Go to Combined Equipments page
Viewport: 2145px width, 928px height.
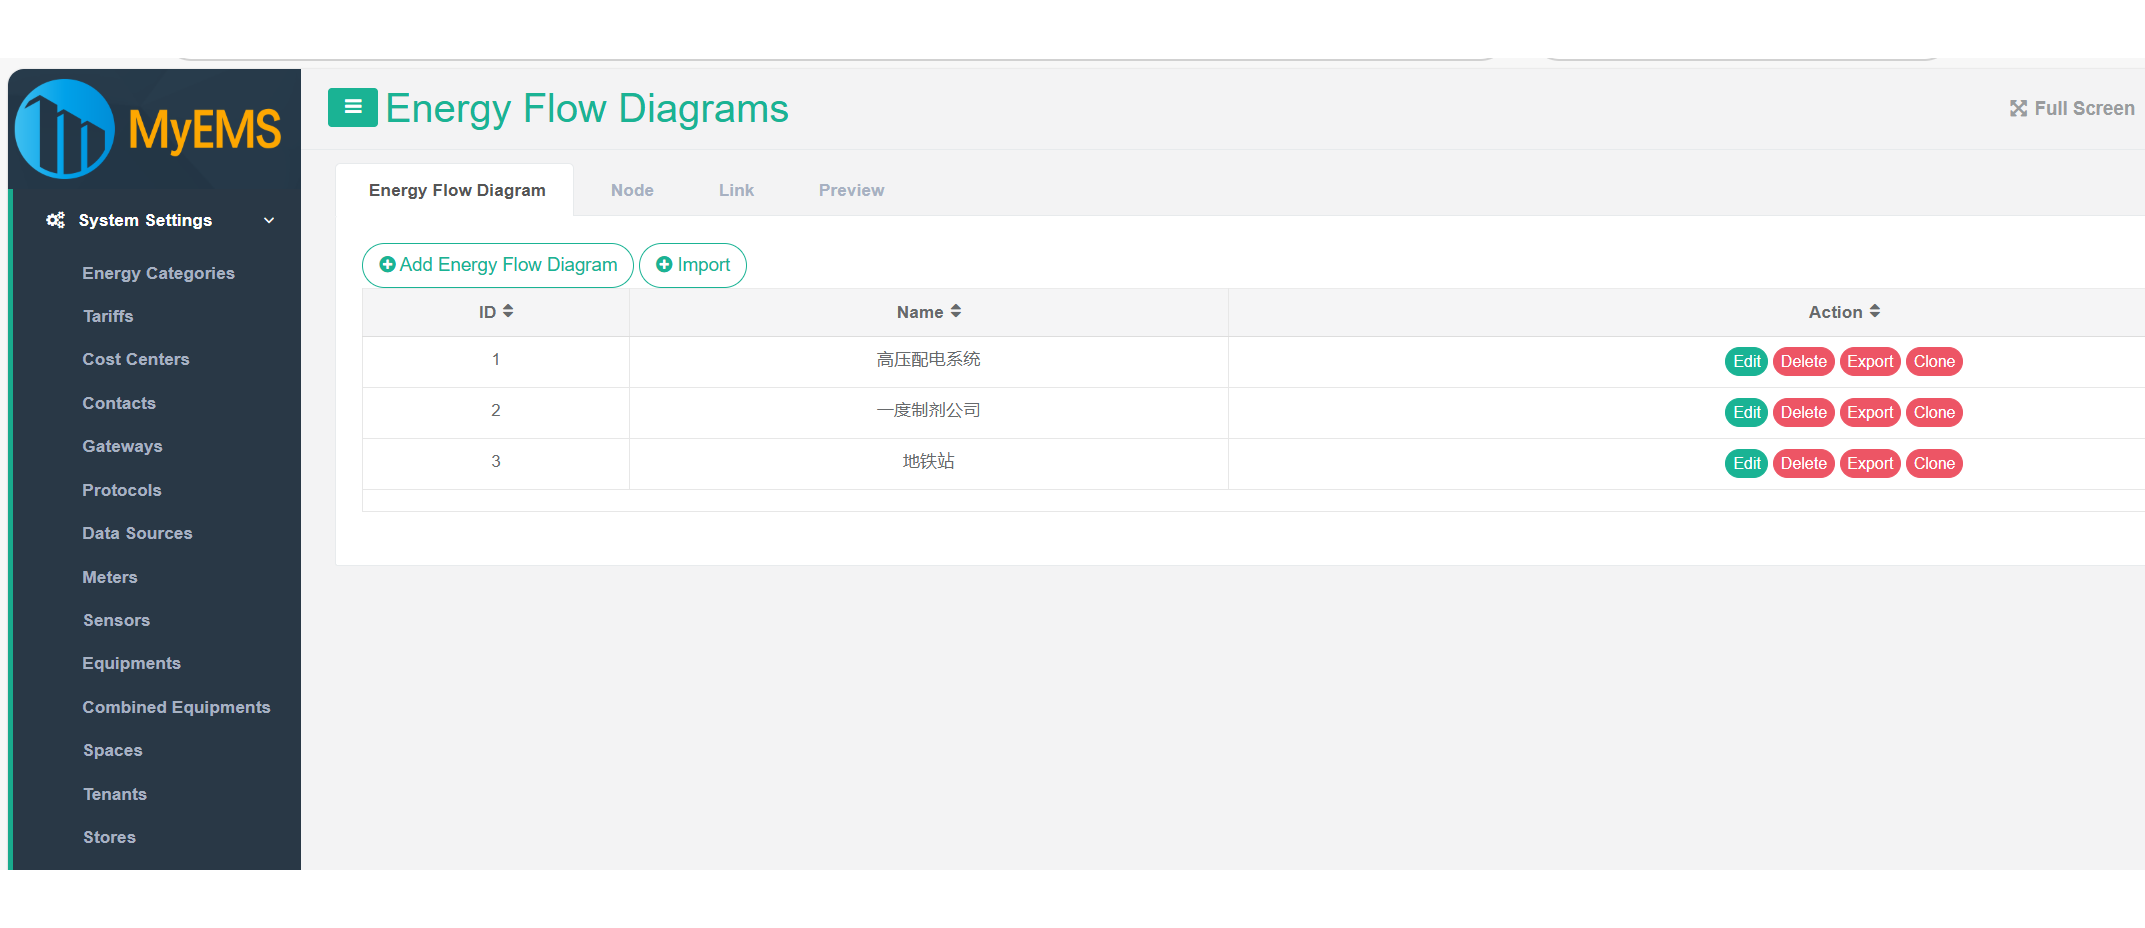(x=176, y=707)
